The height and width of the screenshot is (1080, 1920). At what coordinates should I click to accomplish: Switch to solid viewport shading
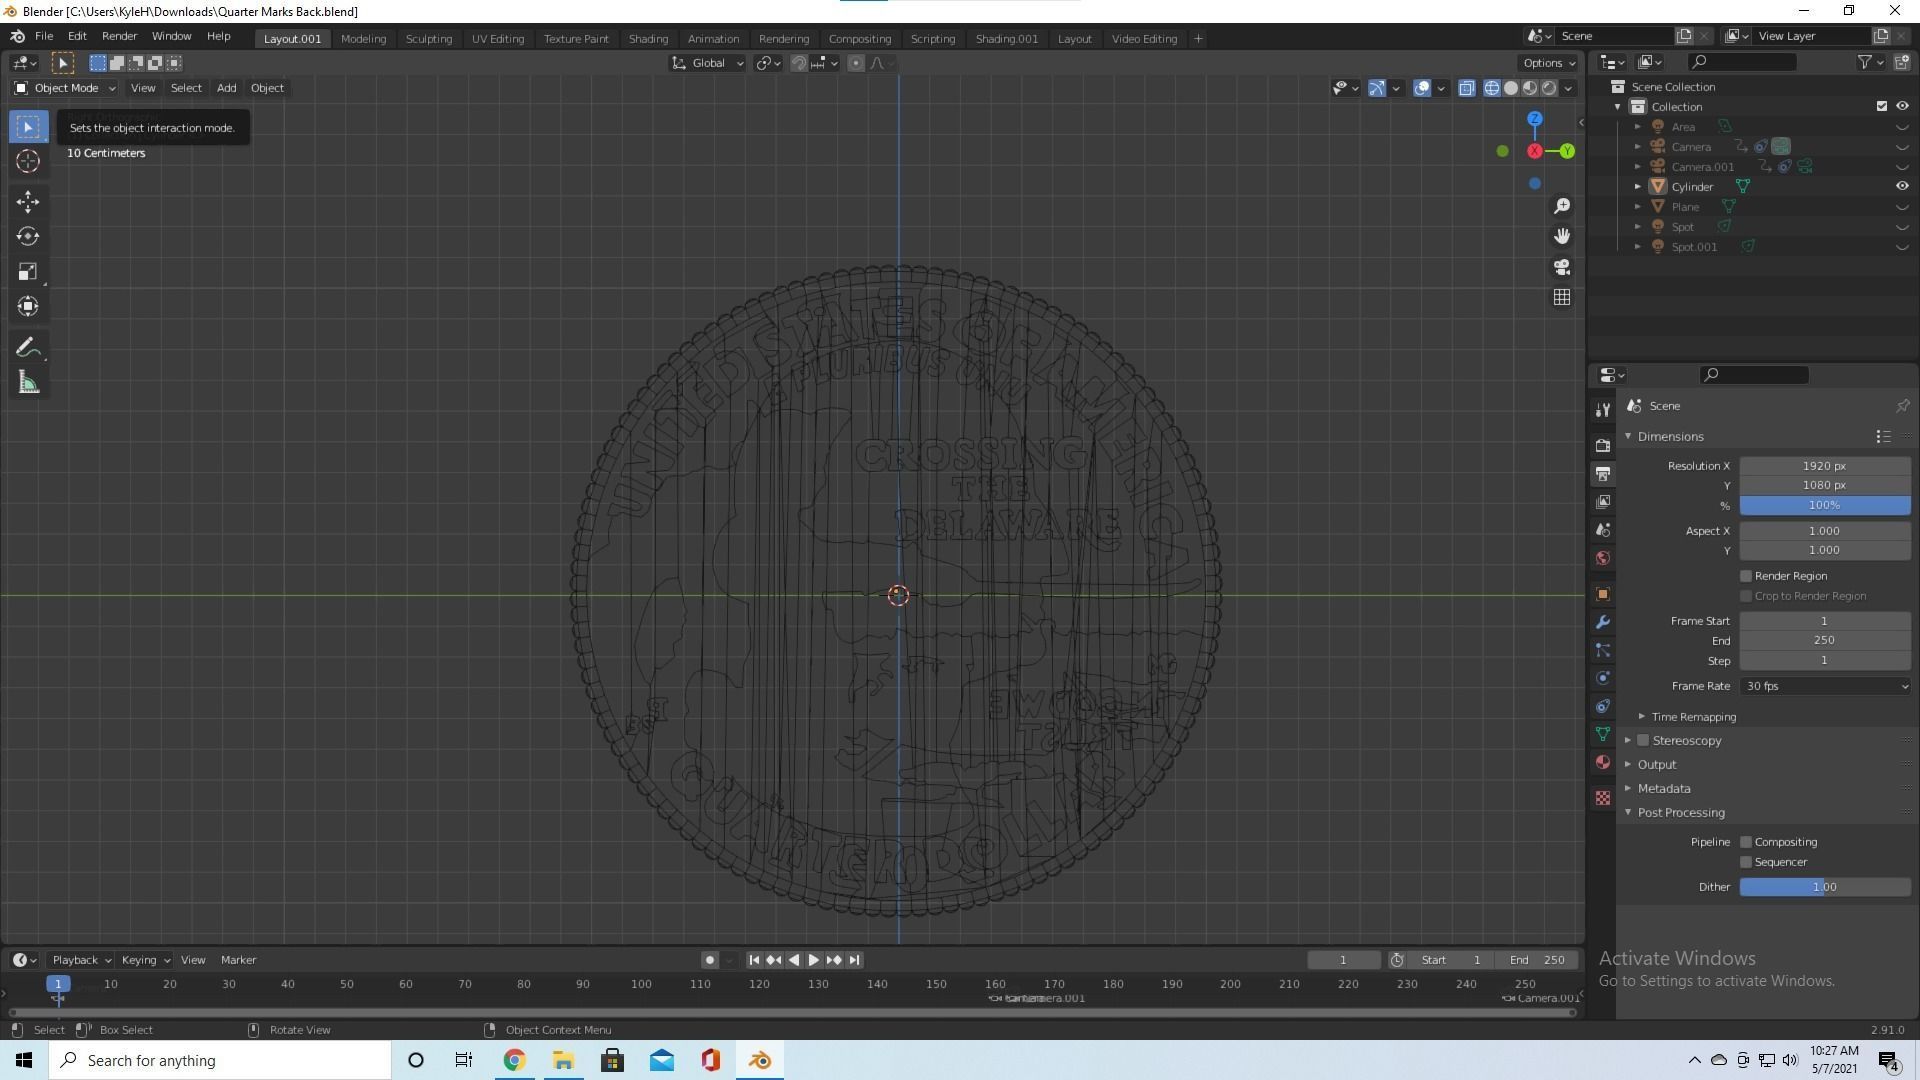pos(1511,88)
